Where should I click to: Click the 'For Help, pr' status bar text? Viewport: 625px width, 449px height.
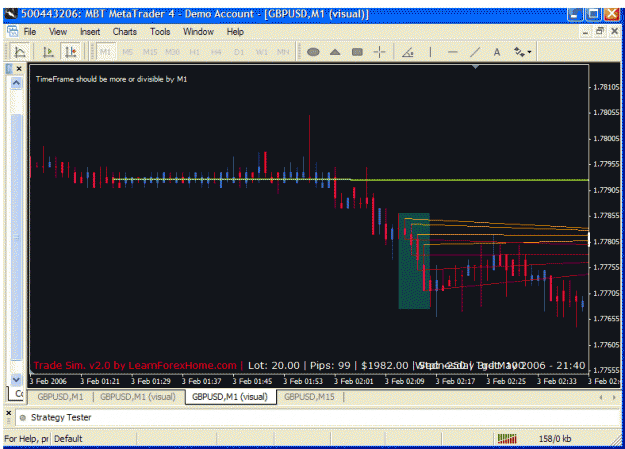26,439
